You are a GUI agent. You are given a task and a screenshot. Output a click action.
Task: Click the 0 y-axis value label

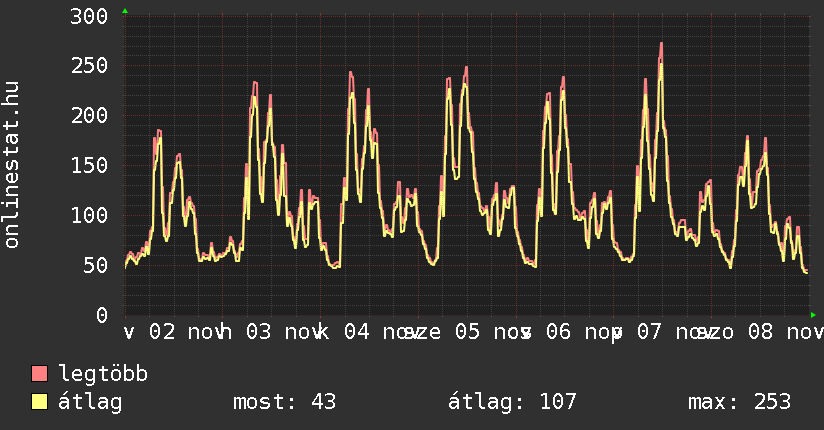pyautogui.click(x=101, y=315)
